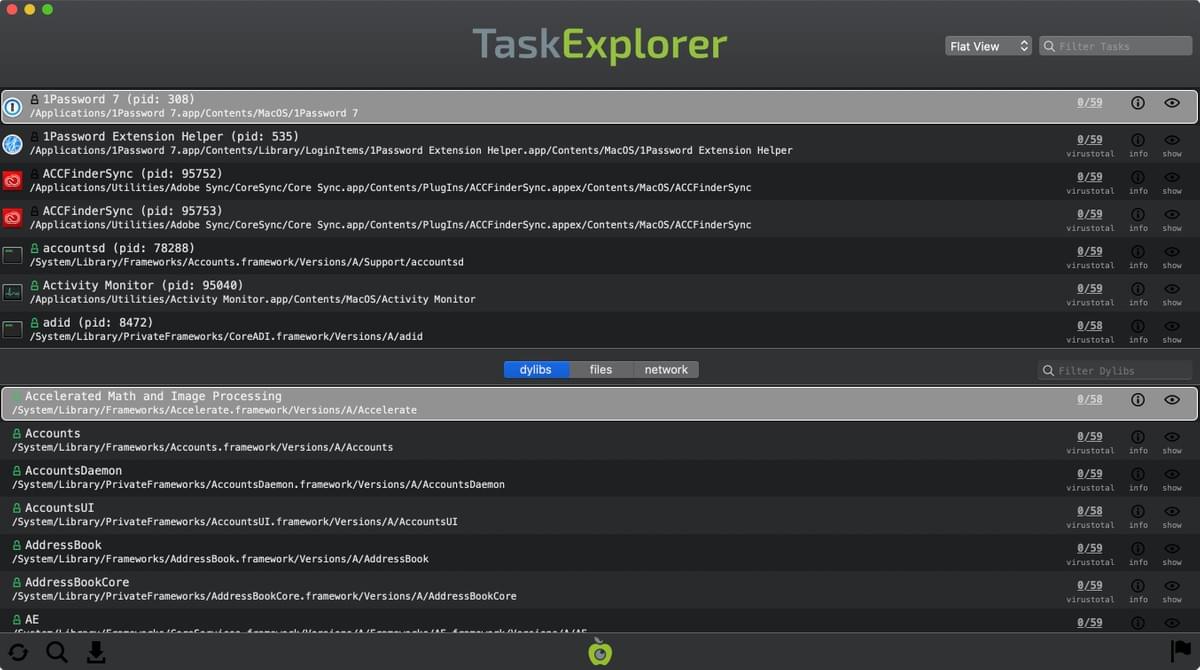Select the AccountsDaemon dylib row

point(600,477)
